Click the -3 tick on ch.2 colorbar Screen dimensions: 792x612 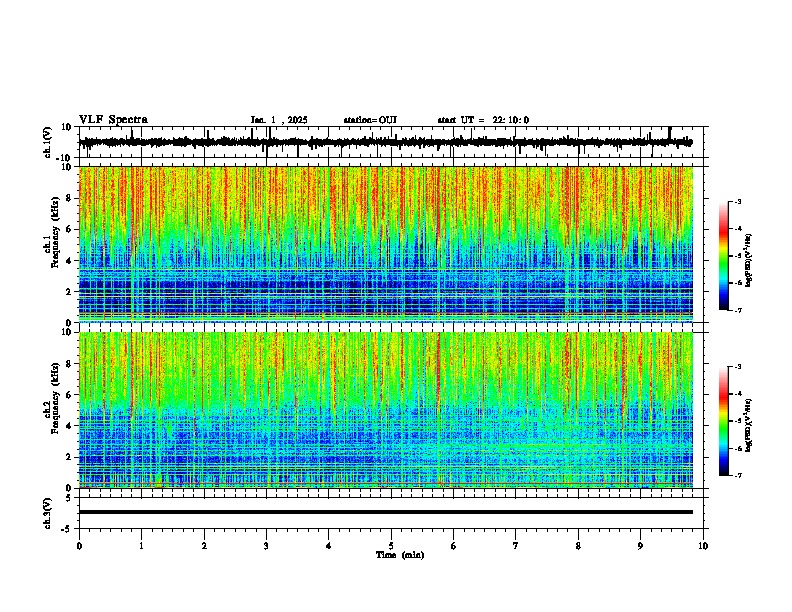coord(738,367)
